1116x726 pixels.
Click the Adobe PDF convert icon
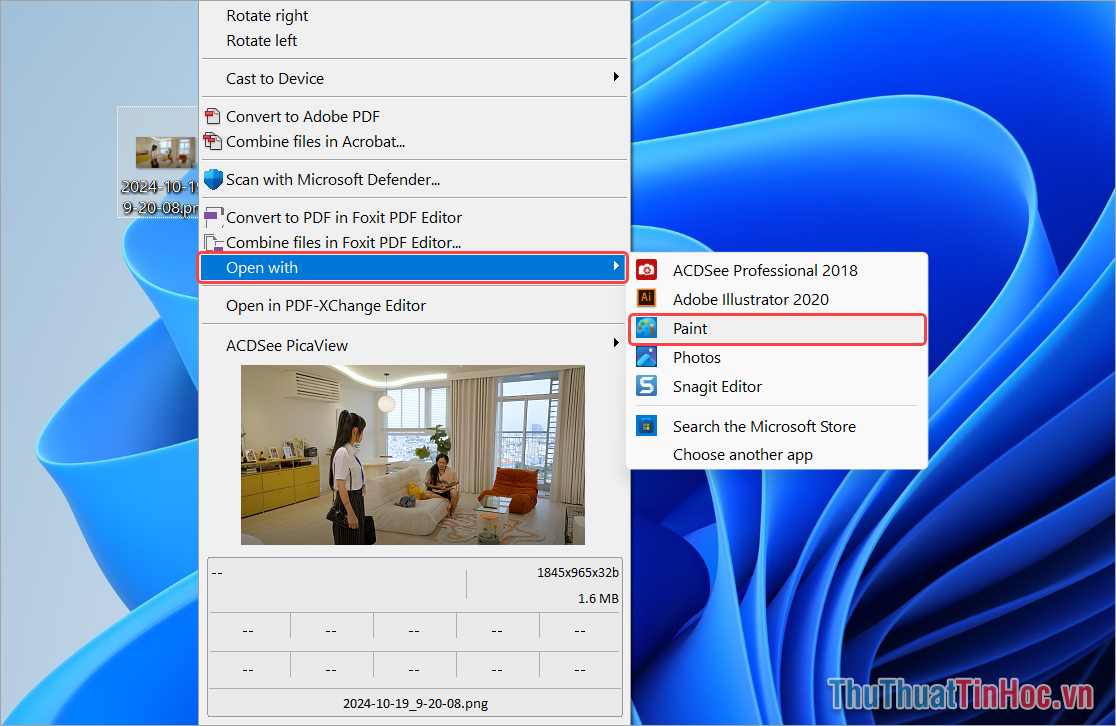click(213, 116)
